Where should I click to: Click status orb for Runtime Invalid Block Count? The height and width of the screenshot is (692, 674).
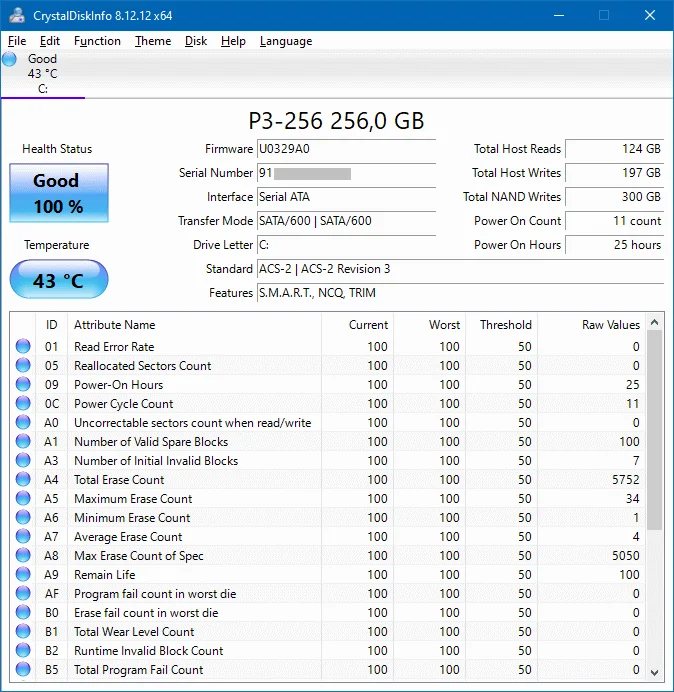(23, 650)
